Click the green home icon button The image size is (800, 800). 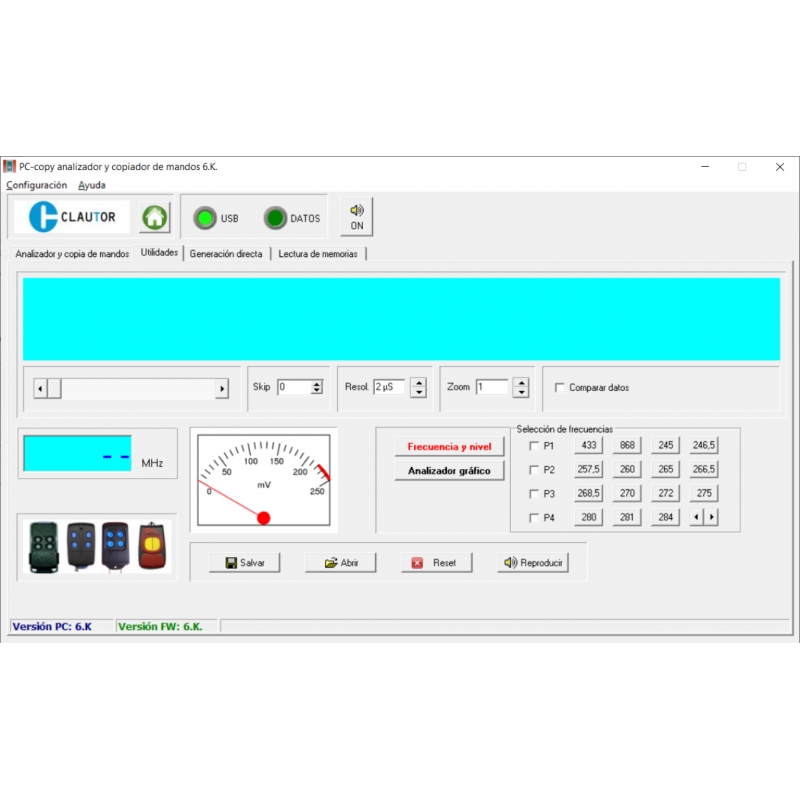click(x=155, y=217)
